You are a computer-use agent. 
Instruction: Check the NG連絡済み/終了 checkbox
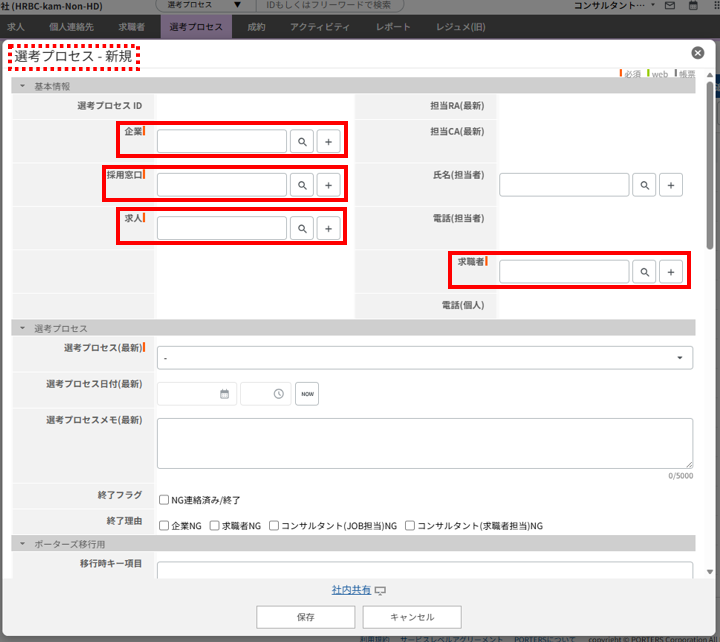[164, 500]
